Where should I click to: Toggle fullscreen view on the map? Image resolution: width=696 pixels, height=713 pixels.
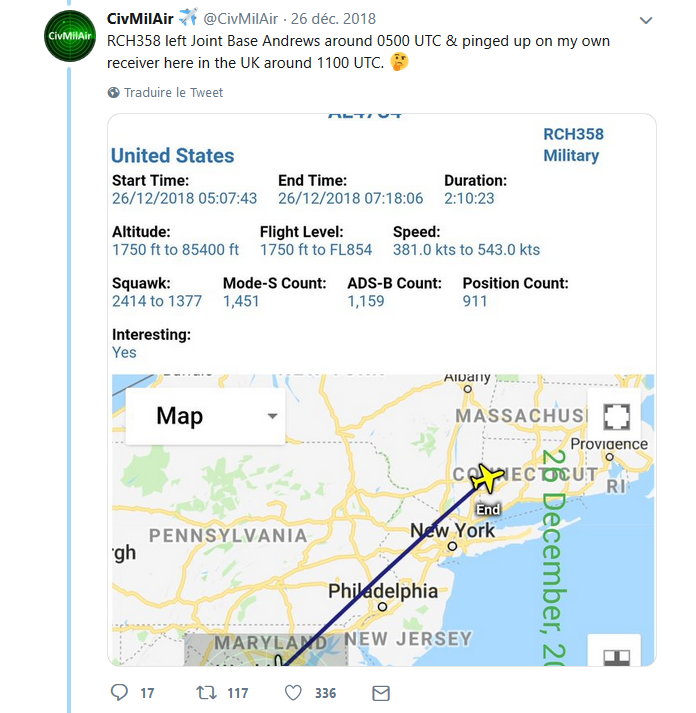(x=615, y=416)
